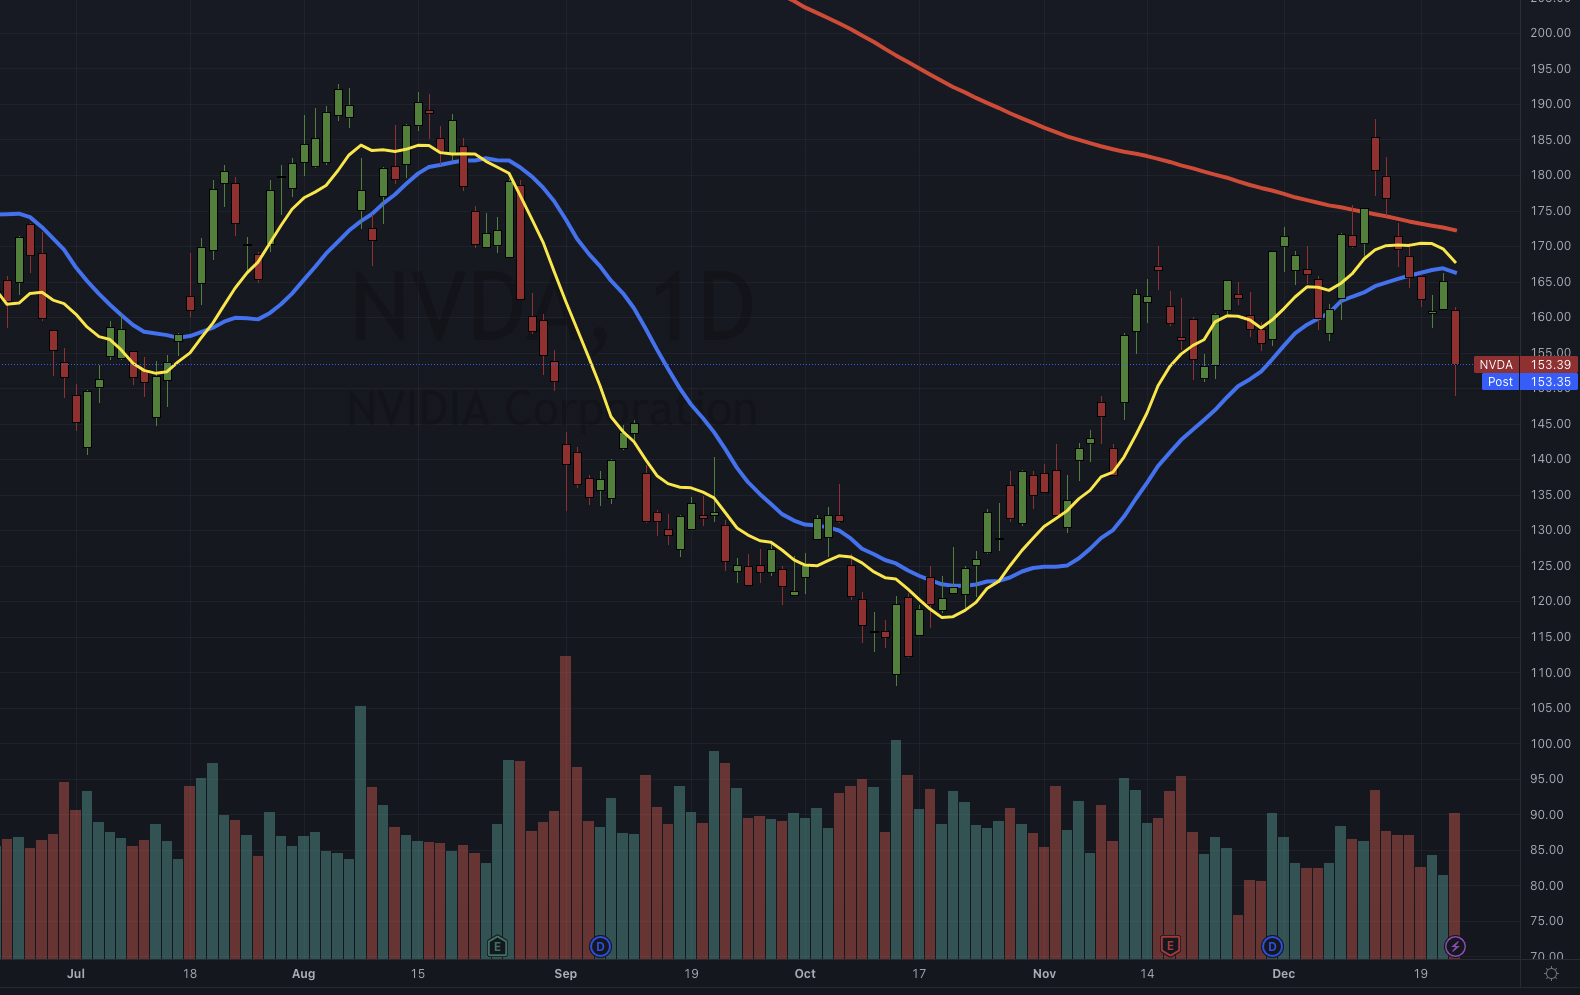Screen dimensions: 1580x995
Task: Click the tallest volume bar in early September
Action: (x=566, y=807)
